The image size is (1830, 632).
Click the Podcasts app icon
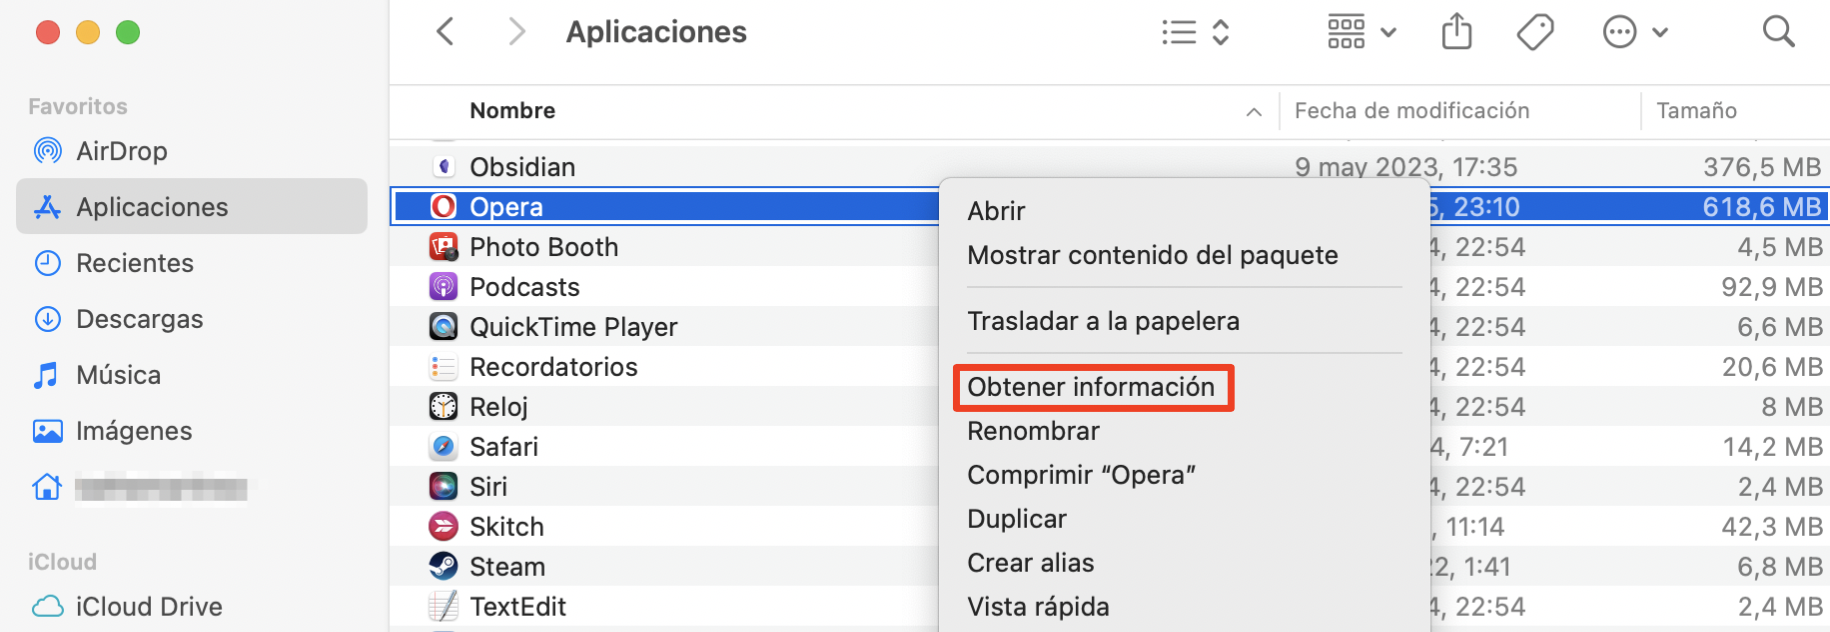443,286
